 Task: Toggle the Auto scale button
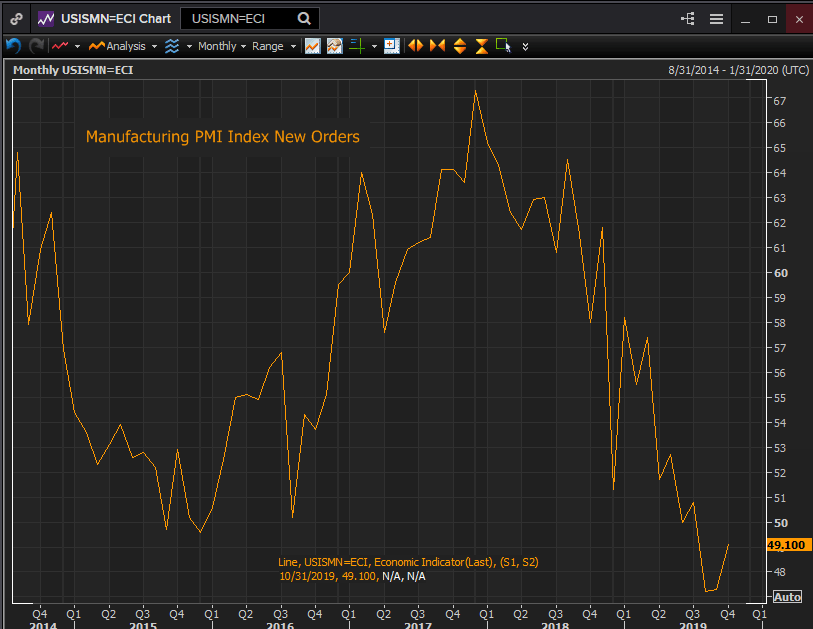tap(787, 597)
